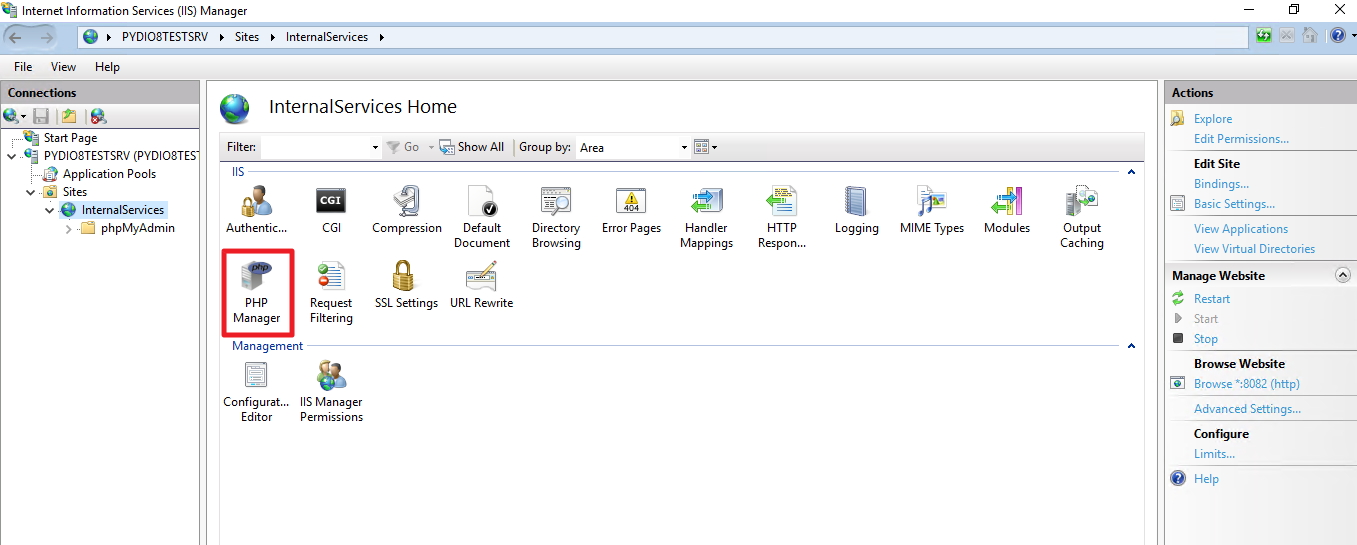1357x545 pixels.
Task: Open Limits under Configure
Action: pos(1214,454)
